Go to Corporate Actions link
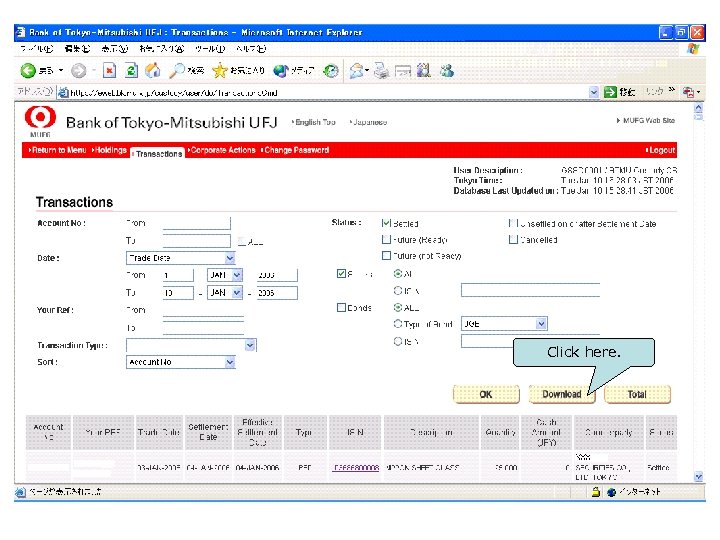 tap(222, 150)
